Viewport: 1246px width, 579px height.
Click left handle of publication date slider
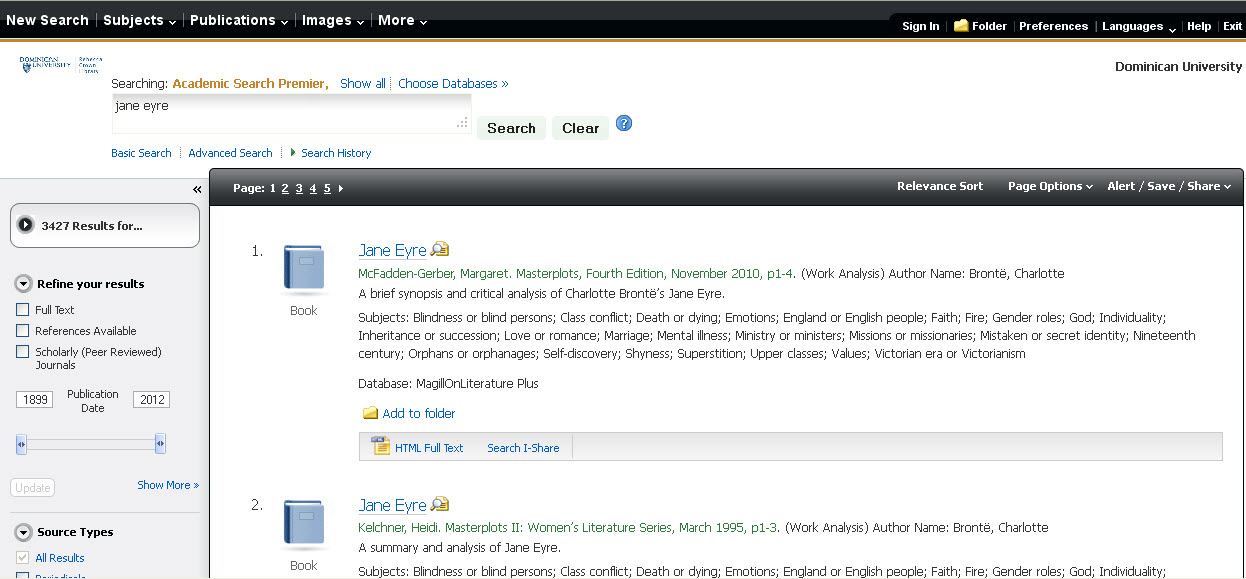[21, 444]
